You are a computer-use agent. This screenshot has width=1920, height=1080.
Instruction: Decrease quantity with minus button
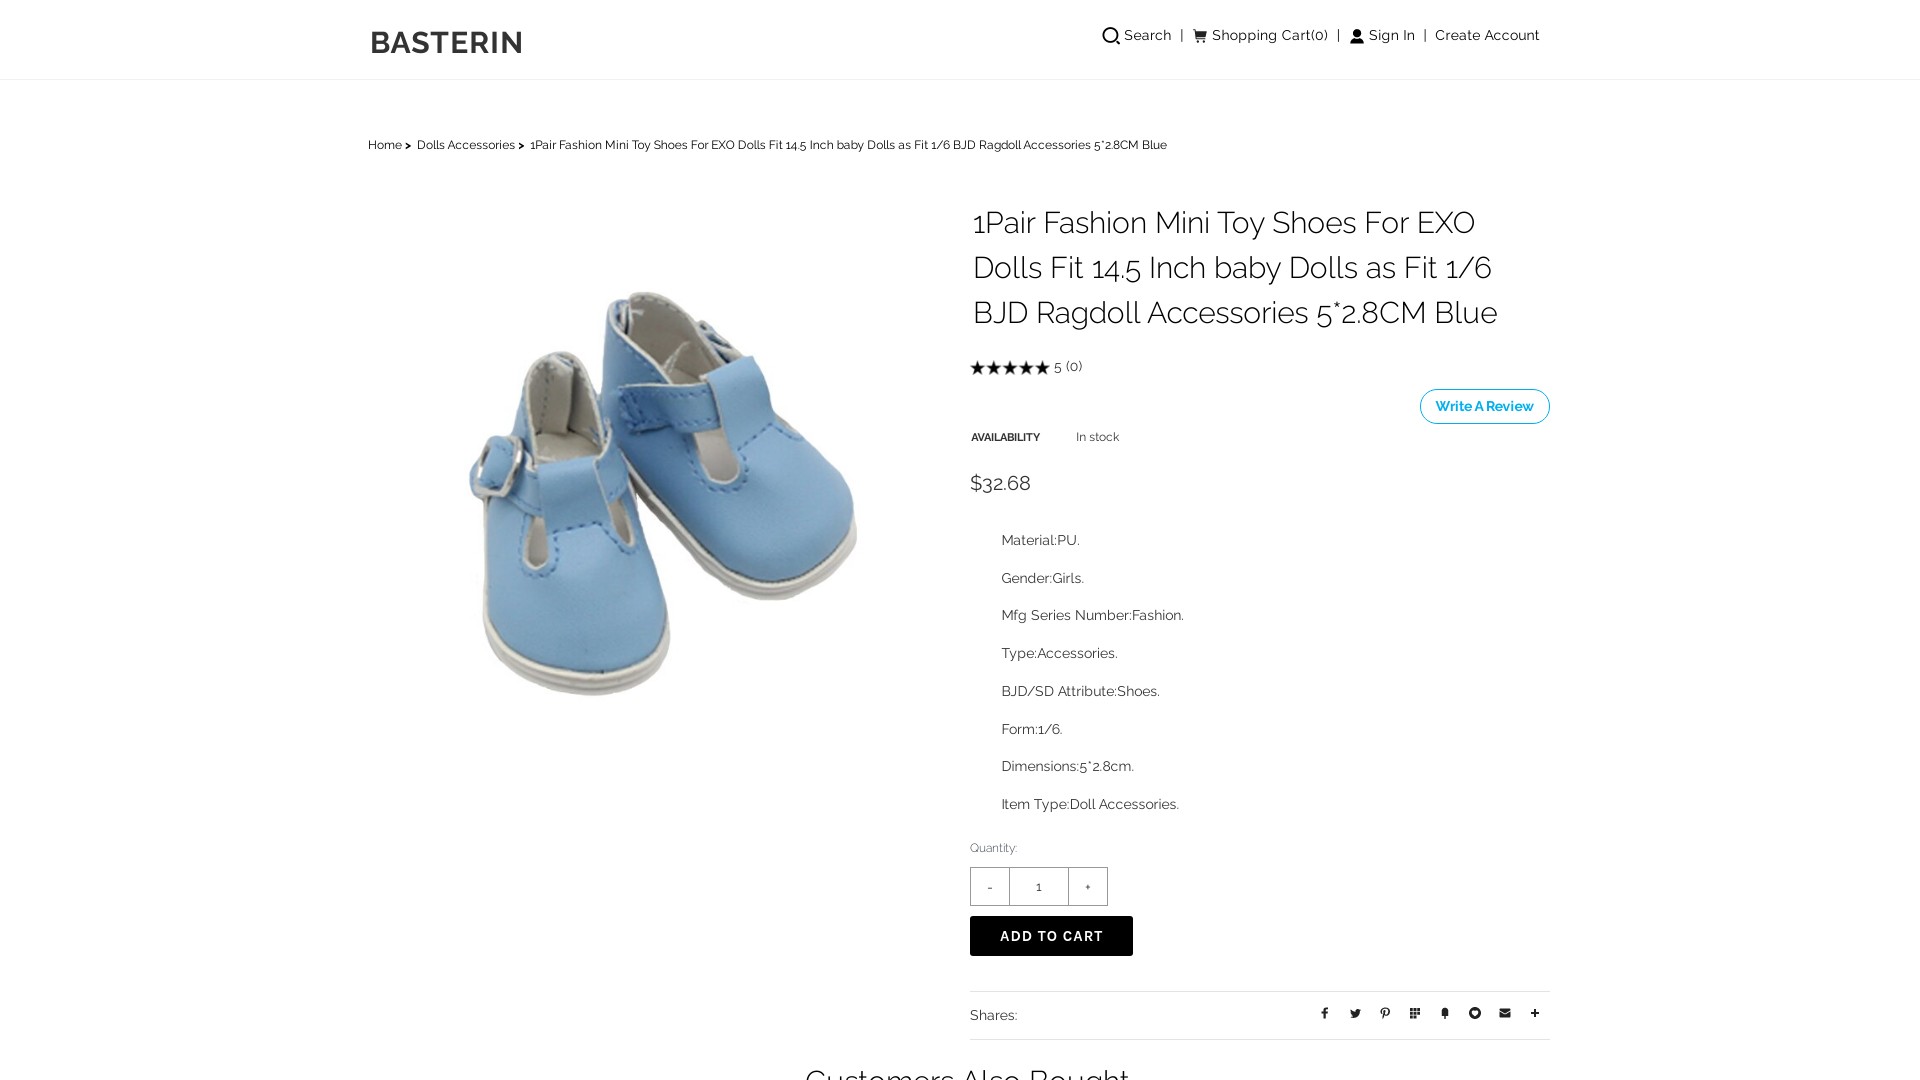990,887
